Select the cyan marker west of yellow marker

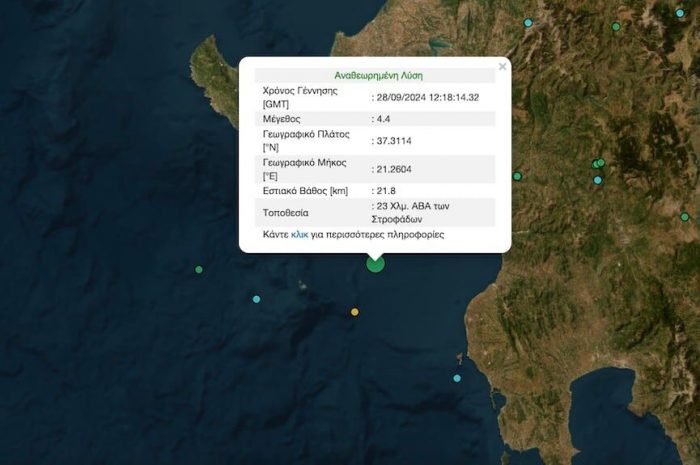tap(257, 299)
